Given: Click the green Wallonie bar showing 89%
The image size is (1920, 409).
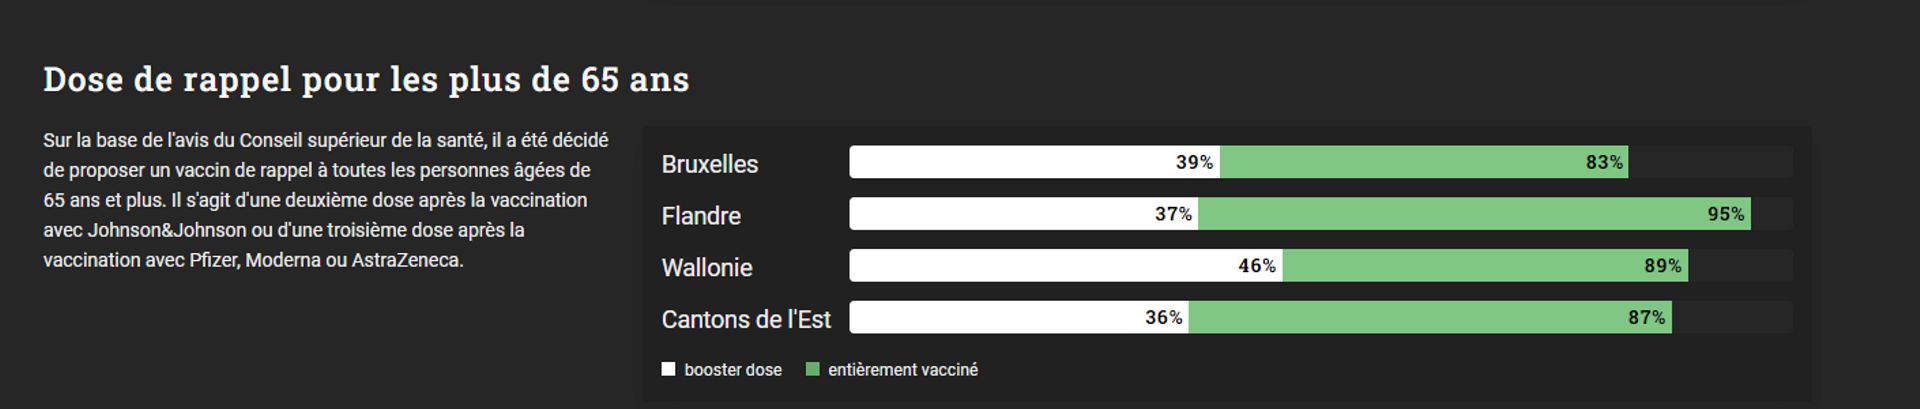Looking at the screenshot, I should [x=1485, y=266].
